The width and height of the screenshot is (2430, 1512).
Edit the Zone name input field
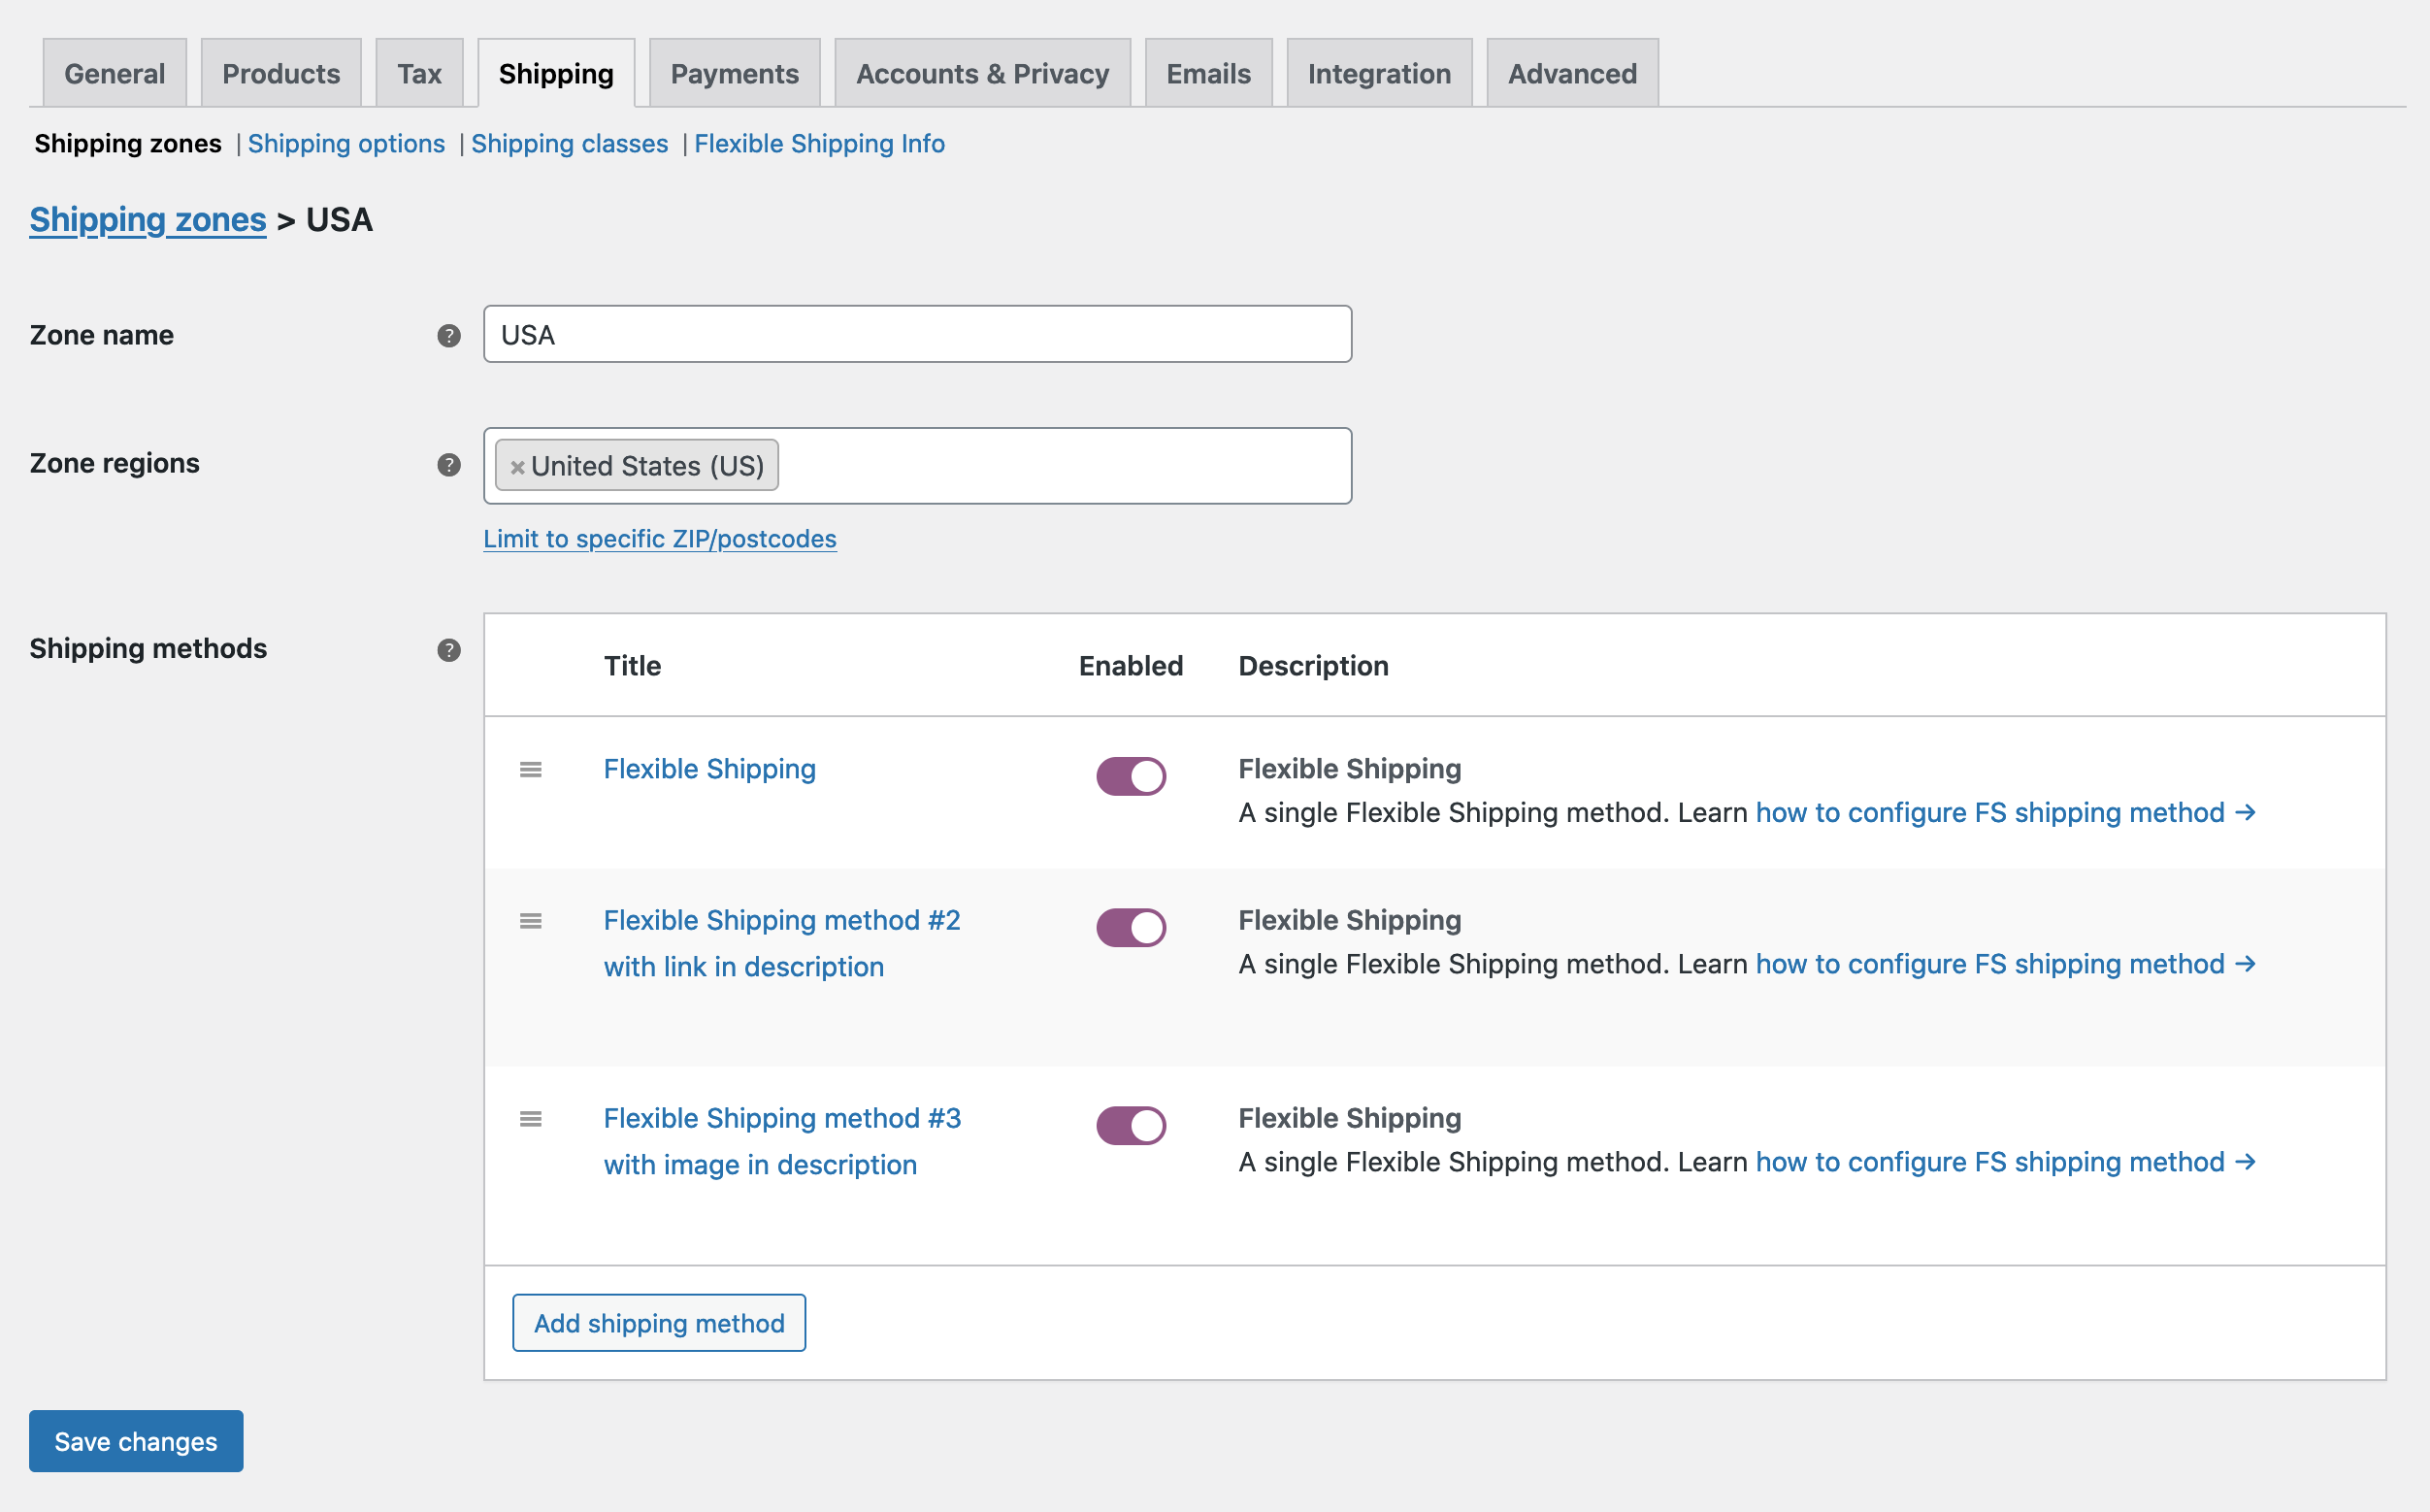918,333
